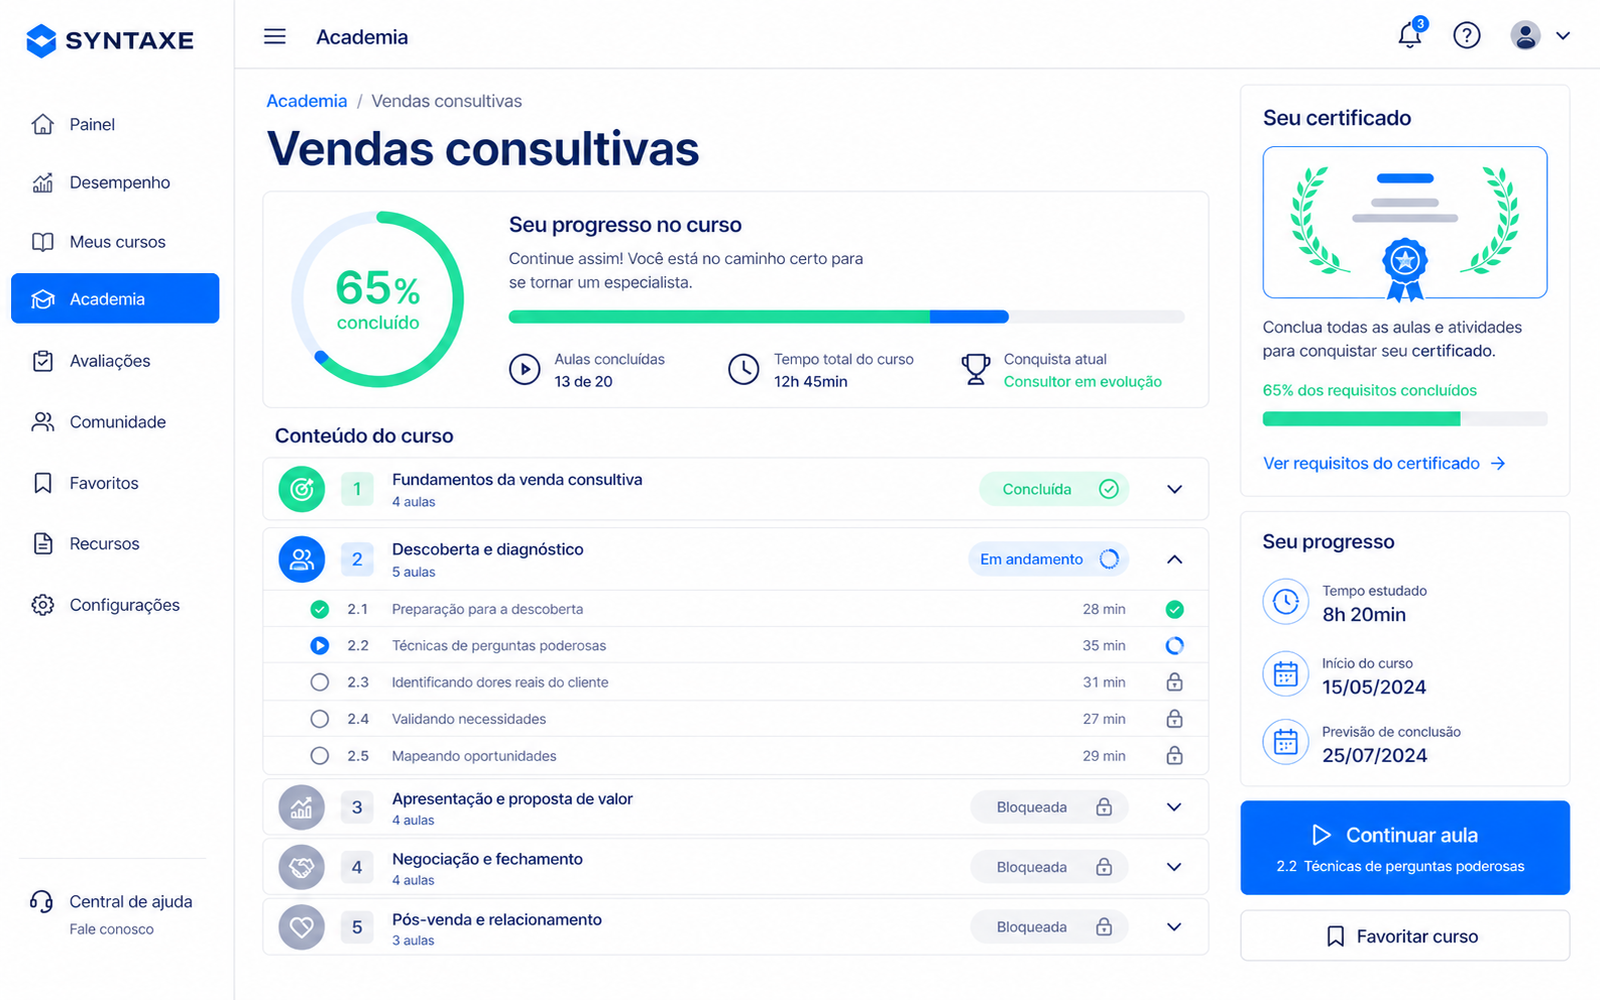This screenshot has width=1600, height=1000.
Task: Select the radio circle for lesson 2.4
Action: tap(319, 719)
